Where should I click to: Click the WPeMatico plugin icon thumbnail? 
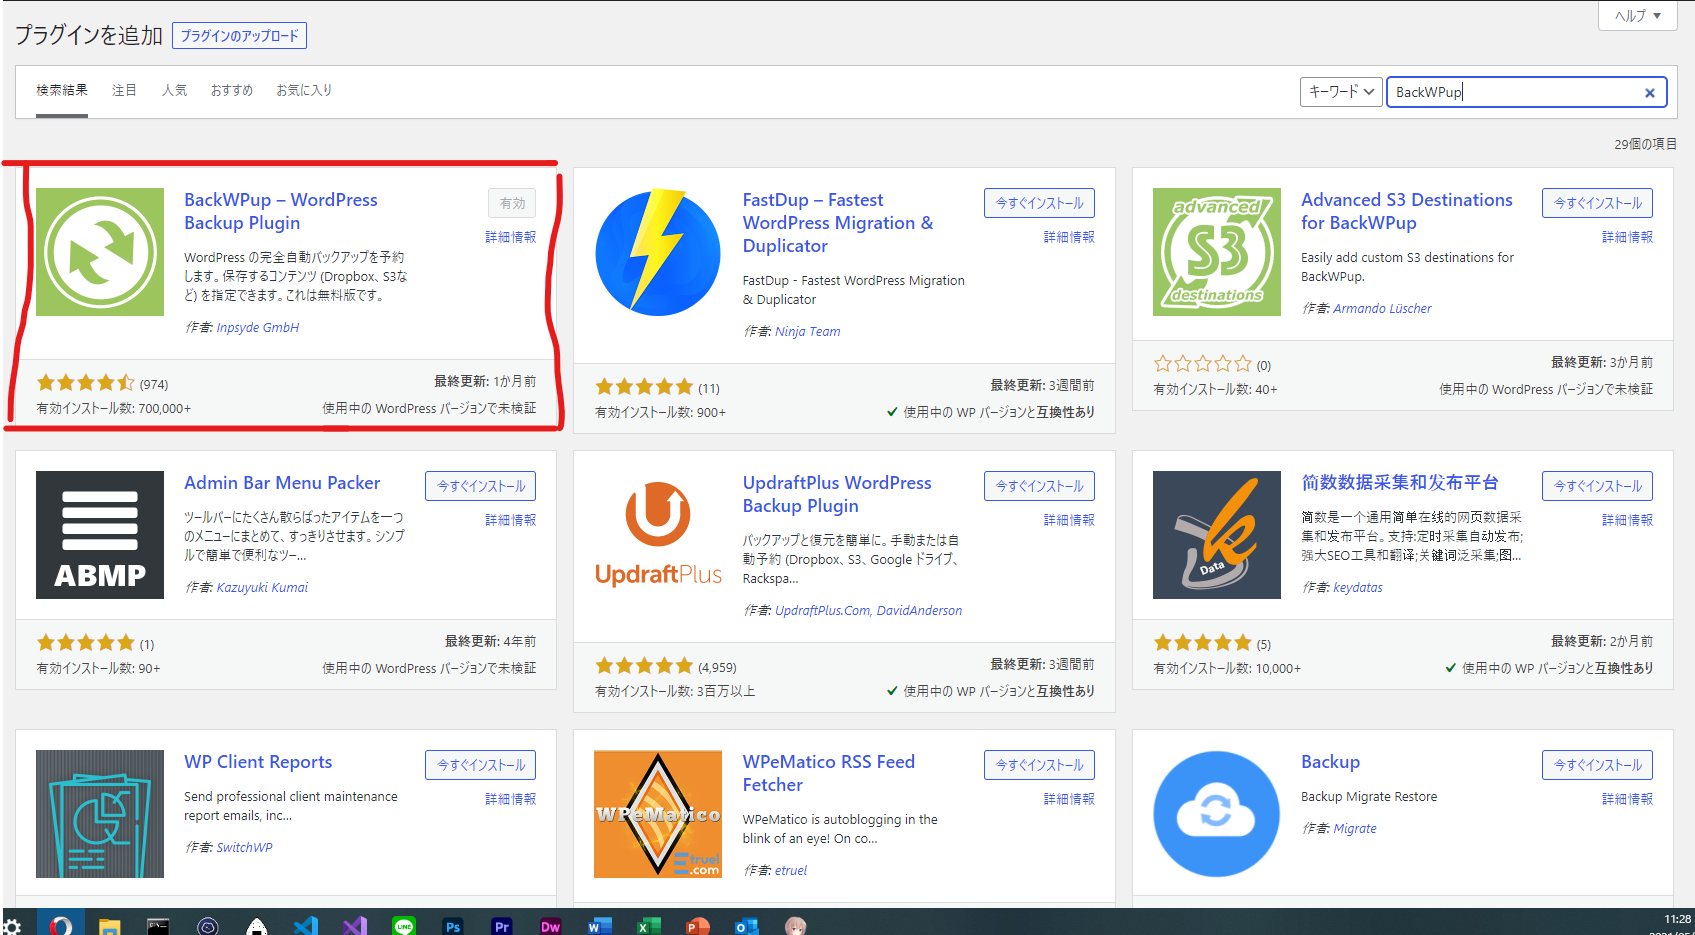click(658, 814)
